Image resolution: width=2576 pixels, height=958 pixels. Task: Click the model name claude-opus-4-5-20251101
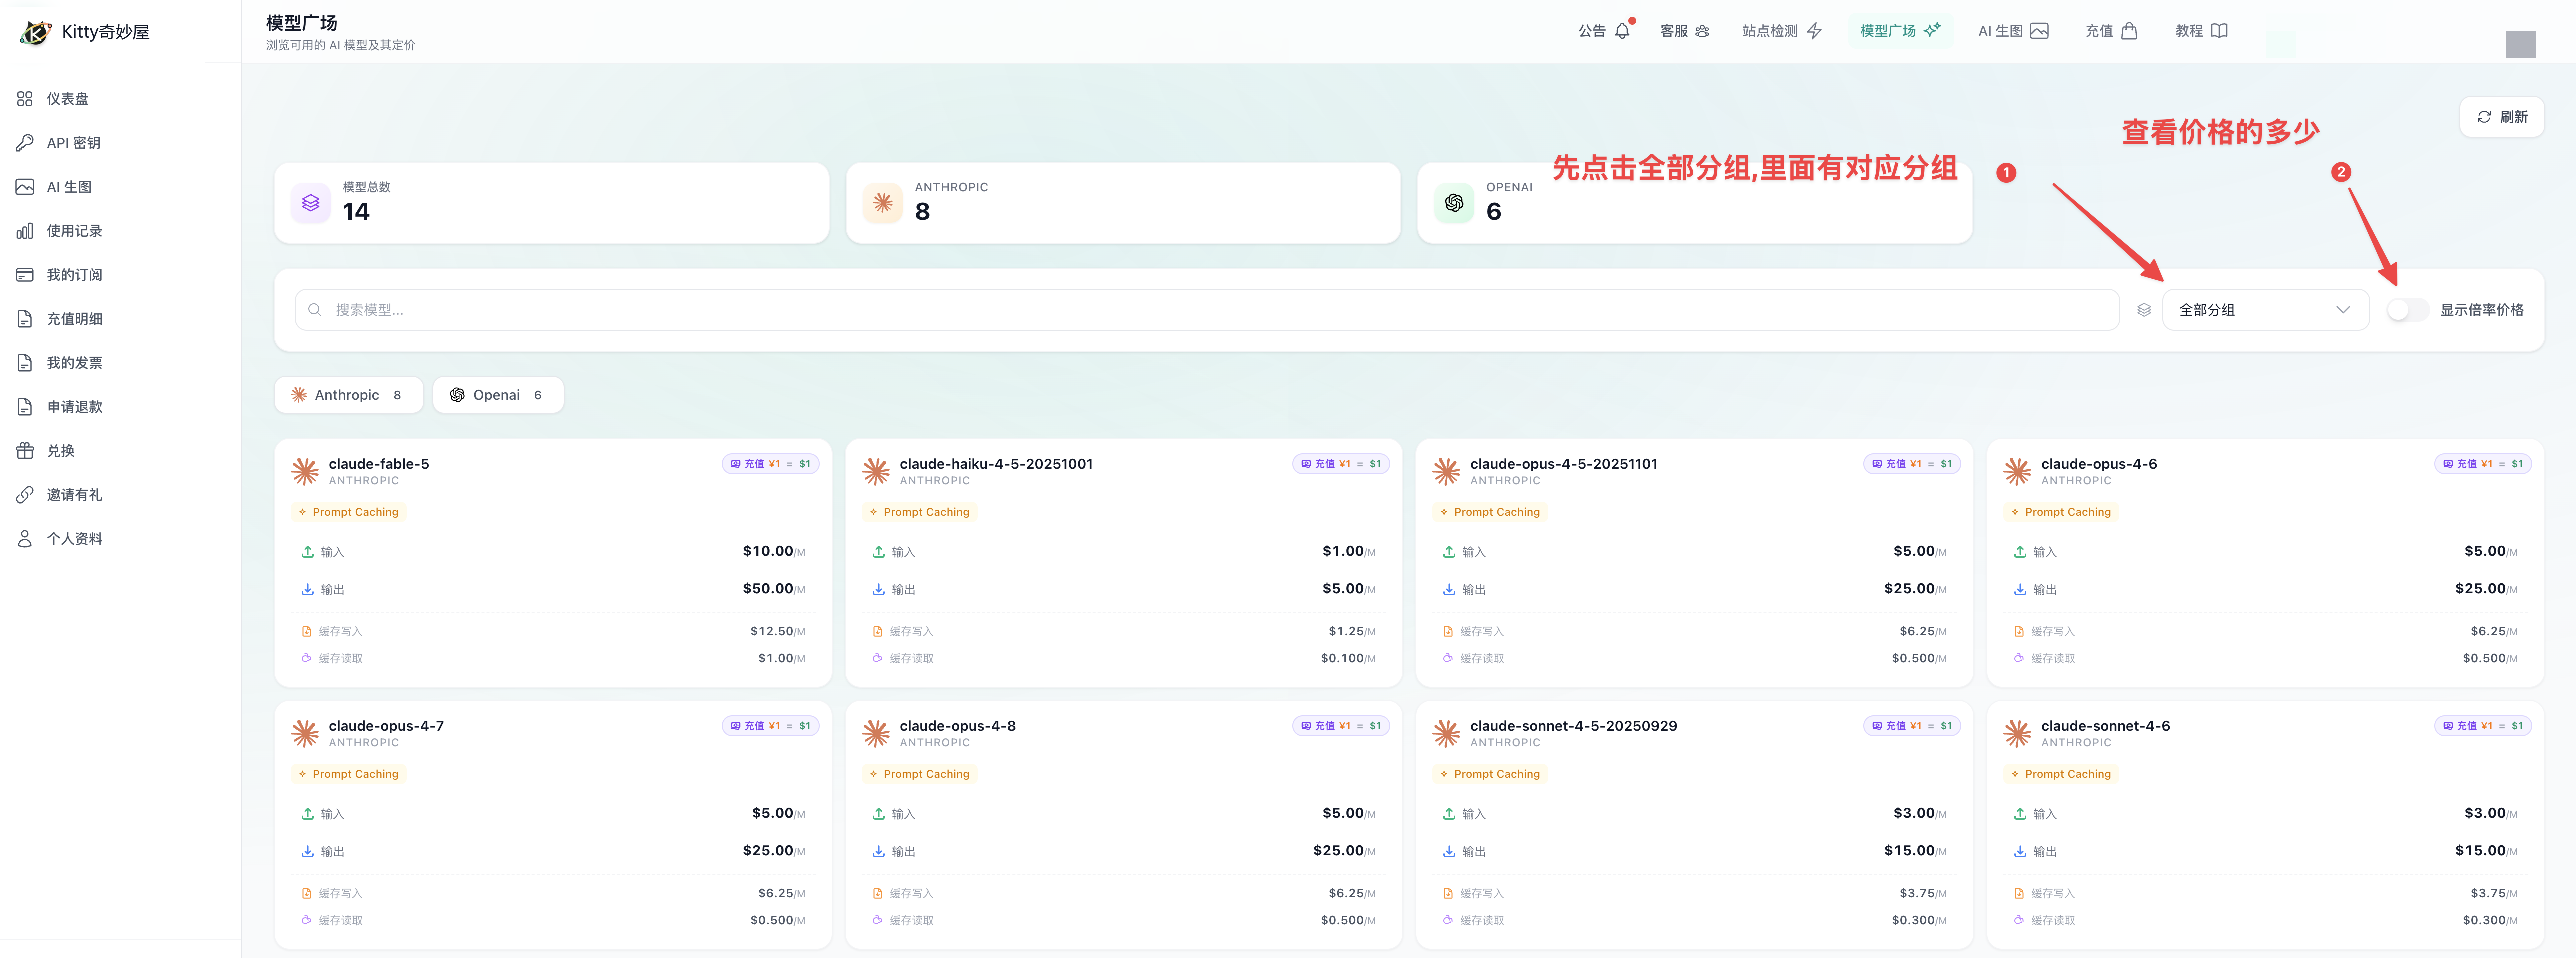coord(1564,464)
